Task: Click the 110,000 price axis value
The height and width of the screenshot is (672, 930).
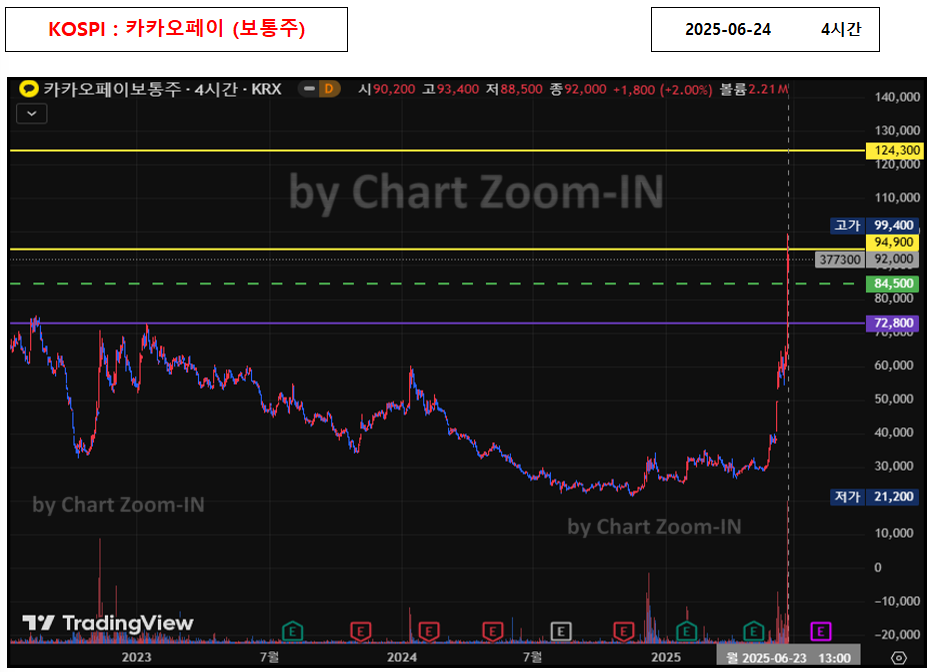Action: click(897, 198)
